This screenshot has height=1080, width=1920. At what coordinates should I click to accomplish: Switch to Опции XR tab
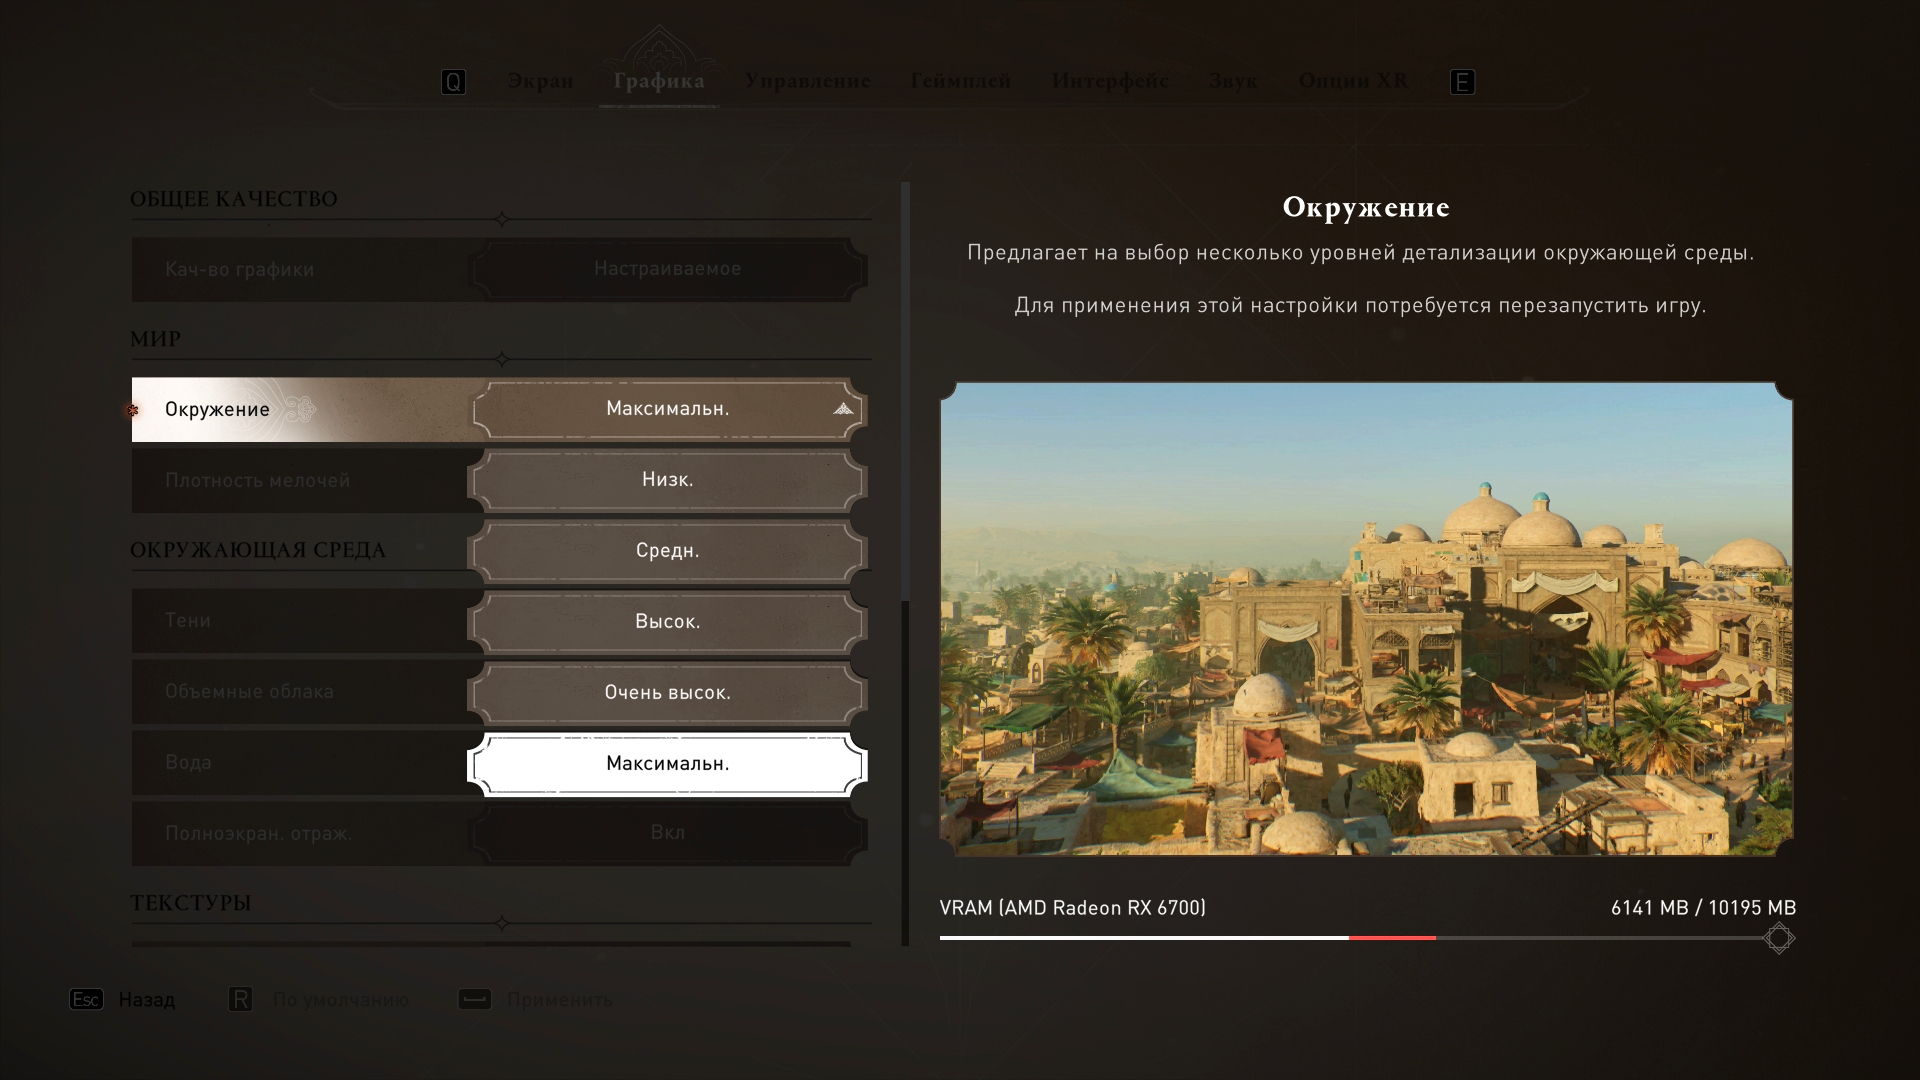coord(1353,81)
